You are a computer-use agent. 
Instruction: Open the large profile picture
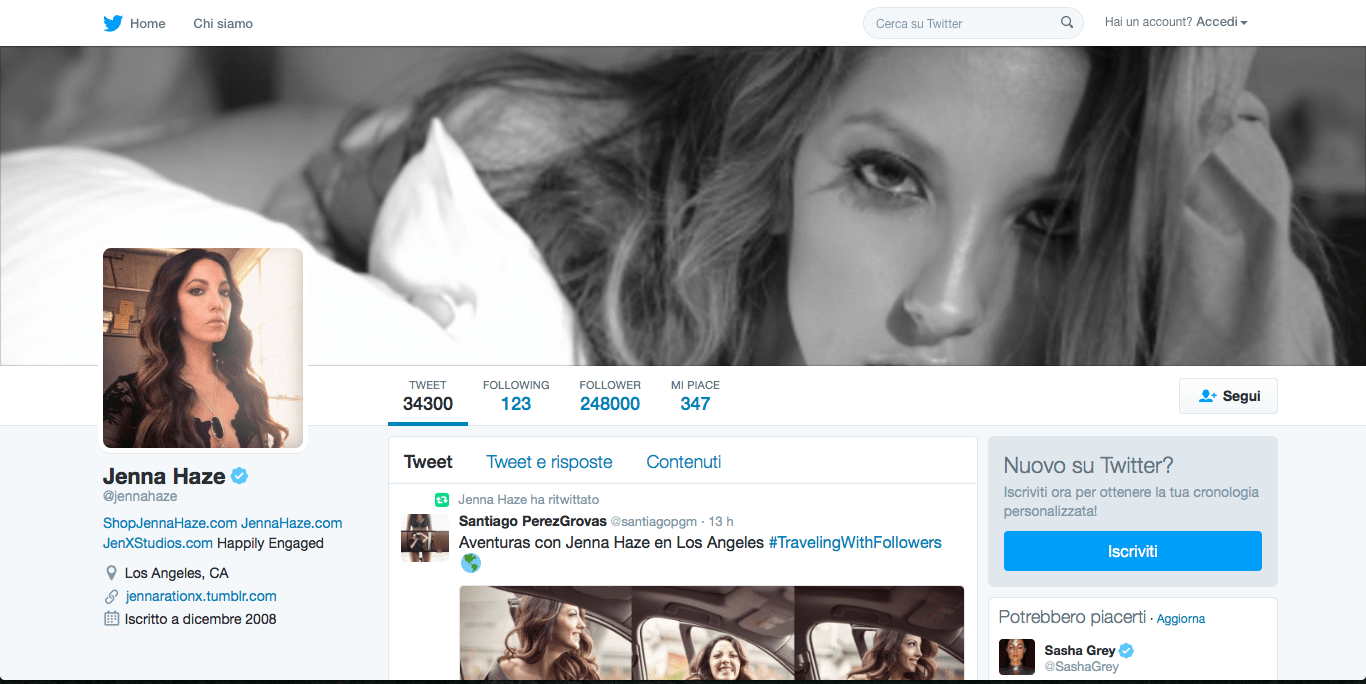[203, 348]
